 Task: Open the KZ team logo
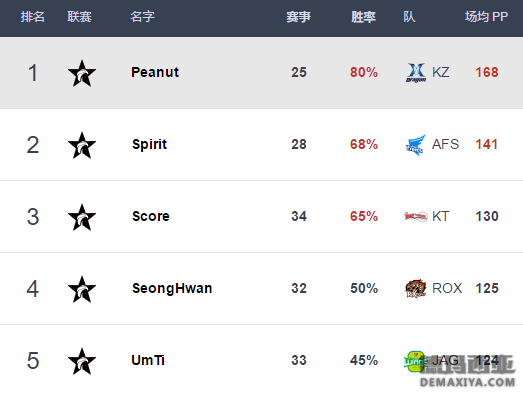tap(416, 73)
